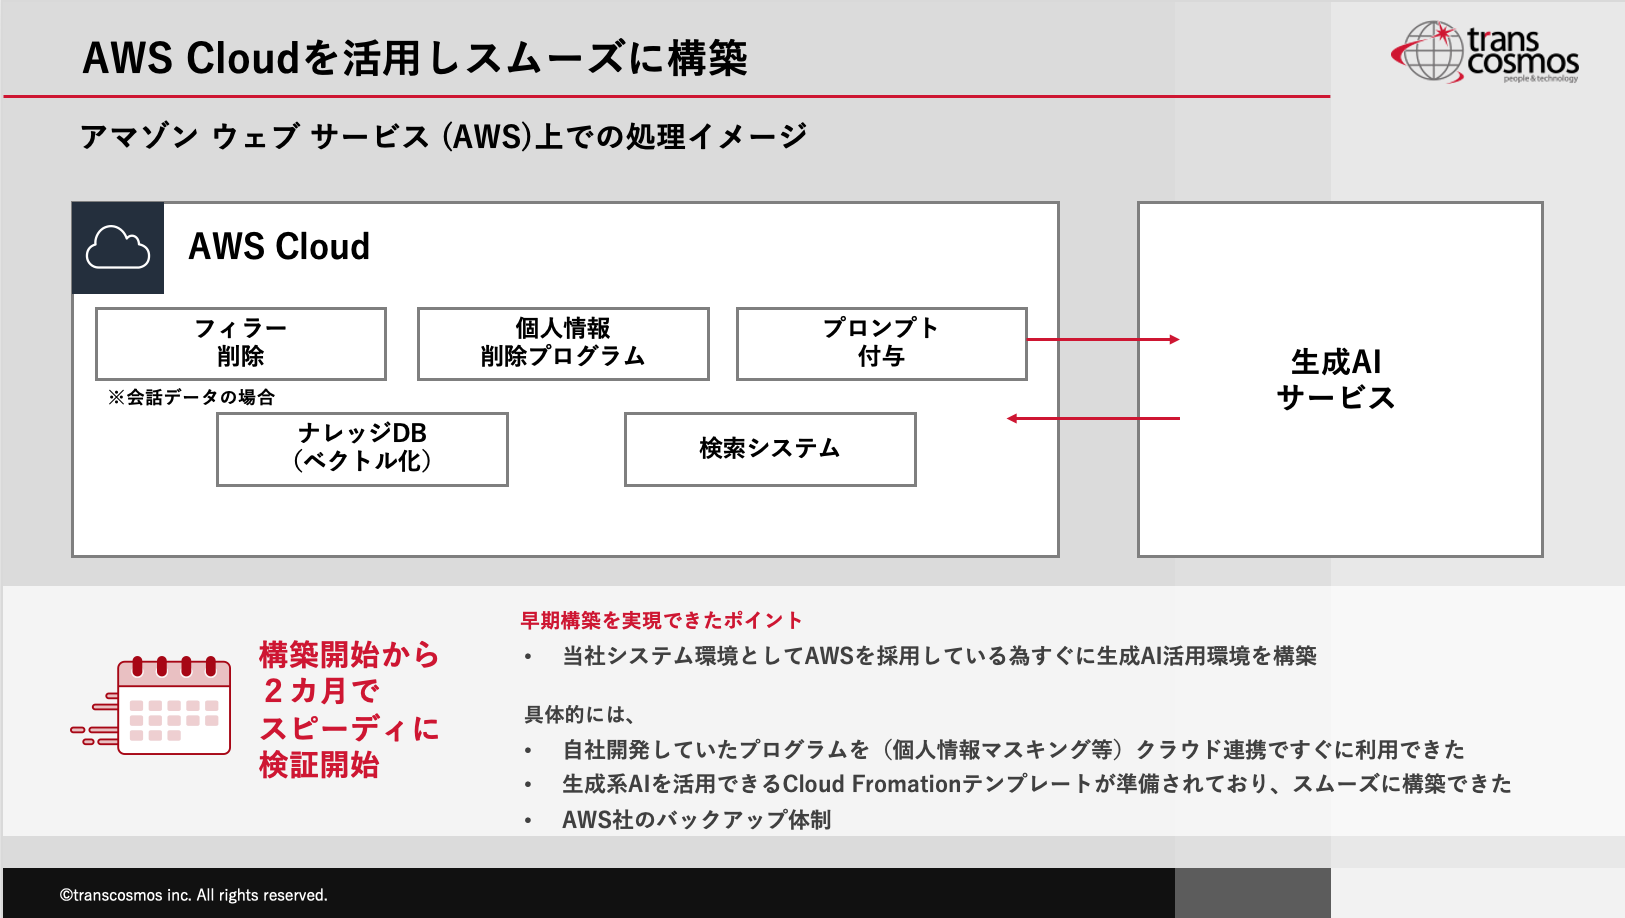Click the red heading 早期構築を実現できたポイント
This screenshot has height=918, width=1625.
click(x=661, y=620)
